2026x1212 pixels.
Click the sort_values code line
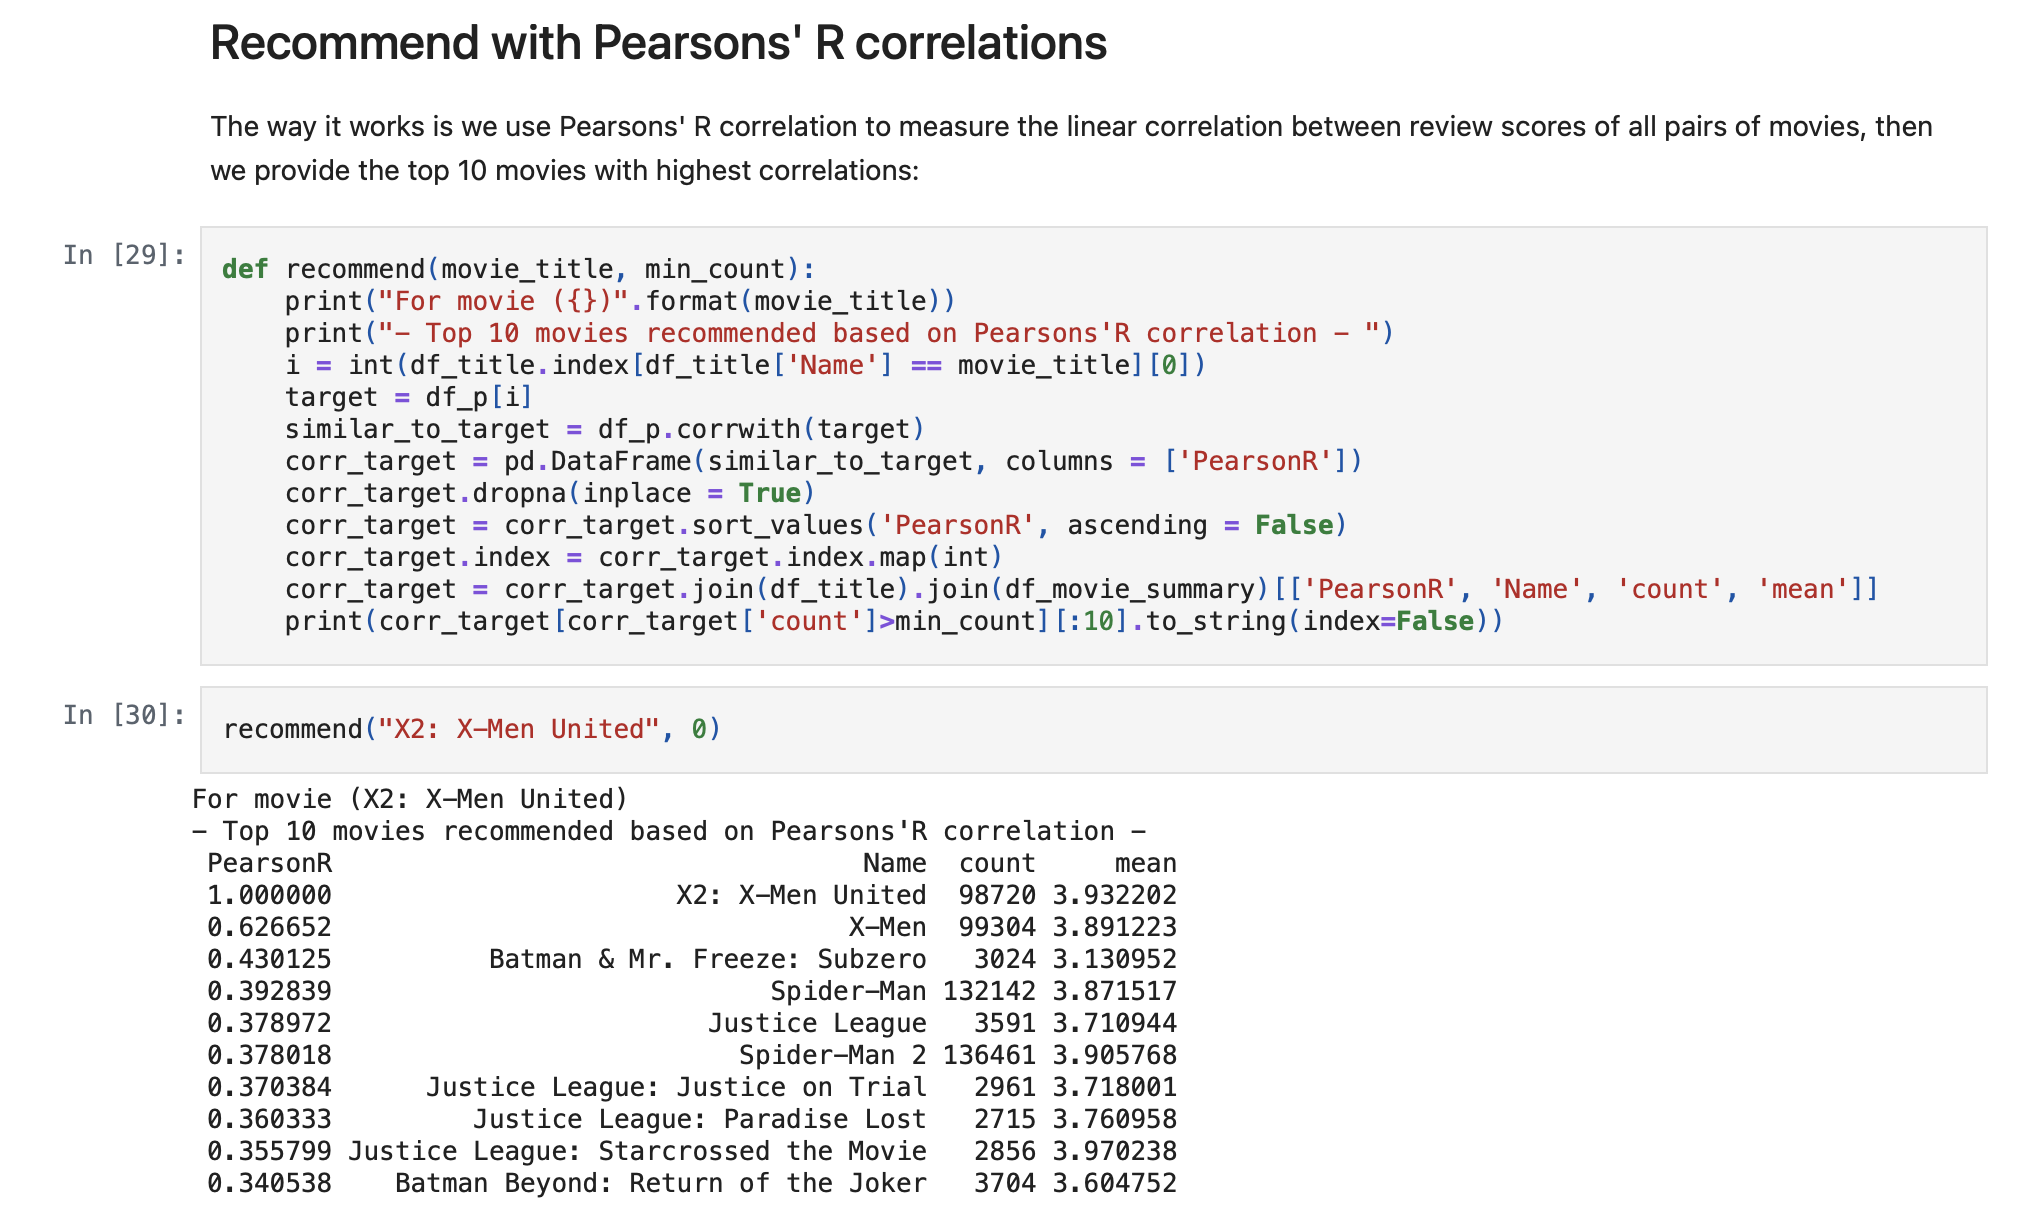(815, 525)
